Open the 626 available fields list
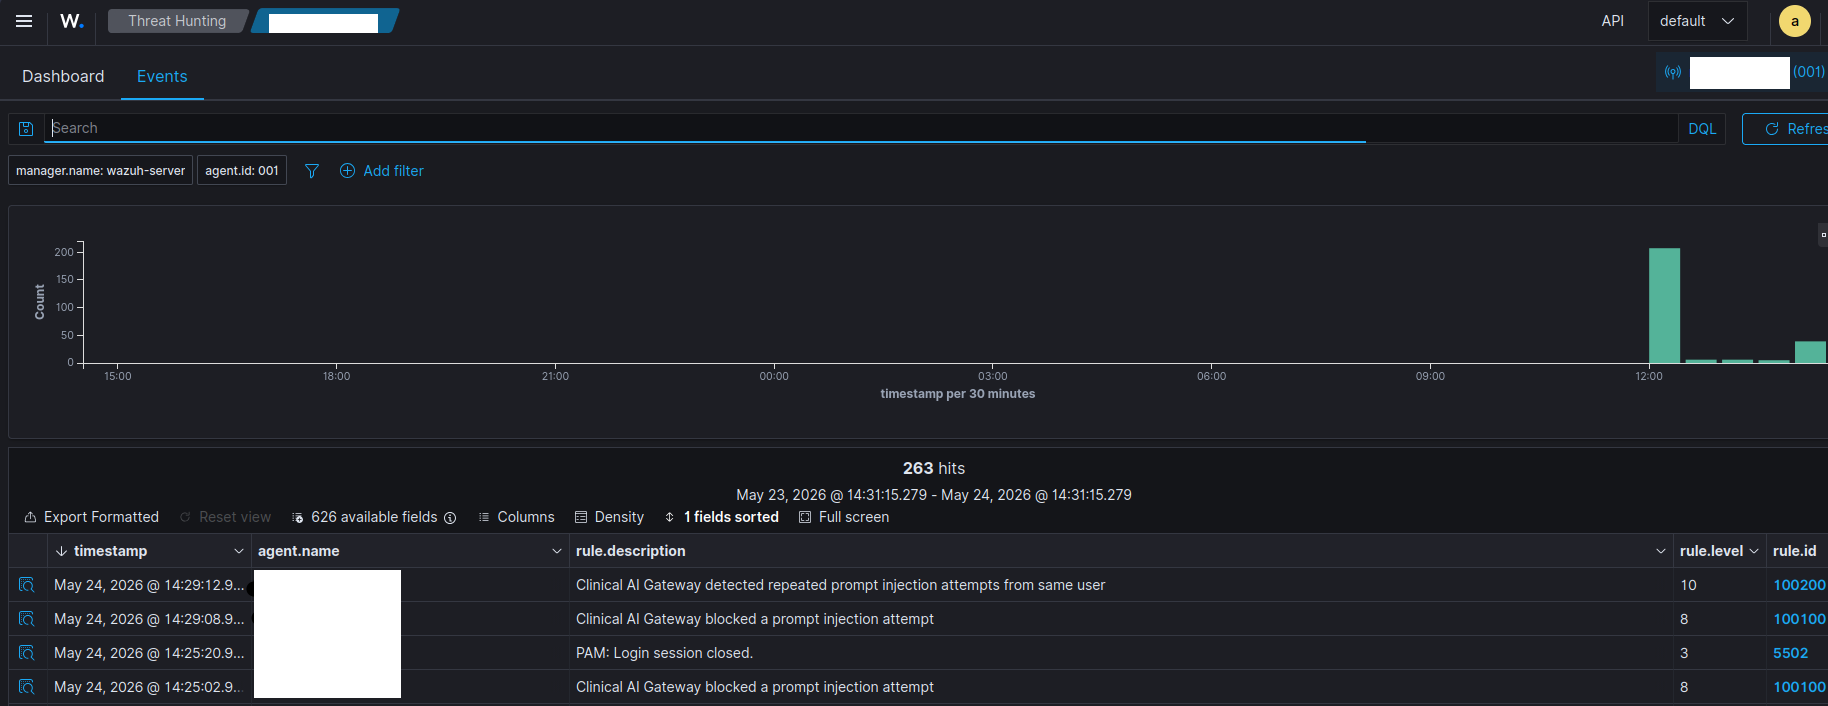The width and height of the screenshot is (1828, 706). click(365, 517)
